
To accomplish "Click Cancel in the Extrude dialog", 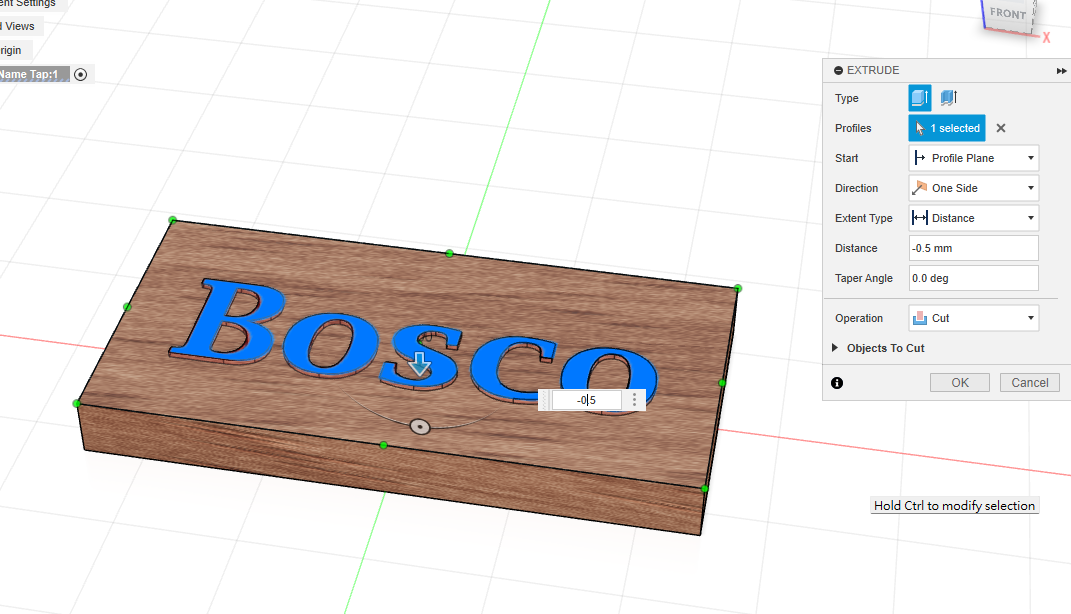I will pos(1029,383).
